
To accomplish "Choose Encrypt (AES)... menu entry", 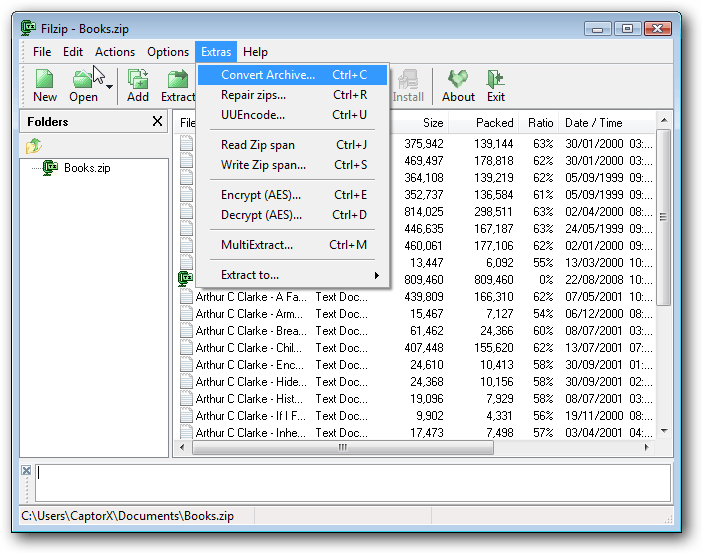I will click(292, 195).
